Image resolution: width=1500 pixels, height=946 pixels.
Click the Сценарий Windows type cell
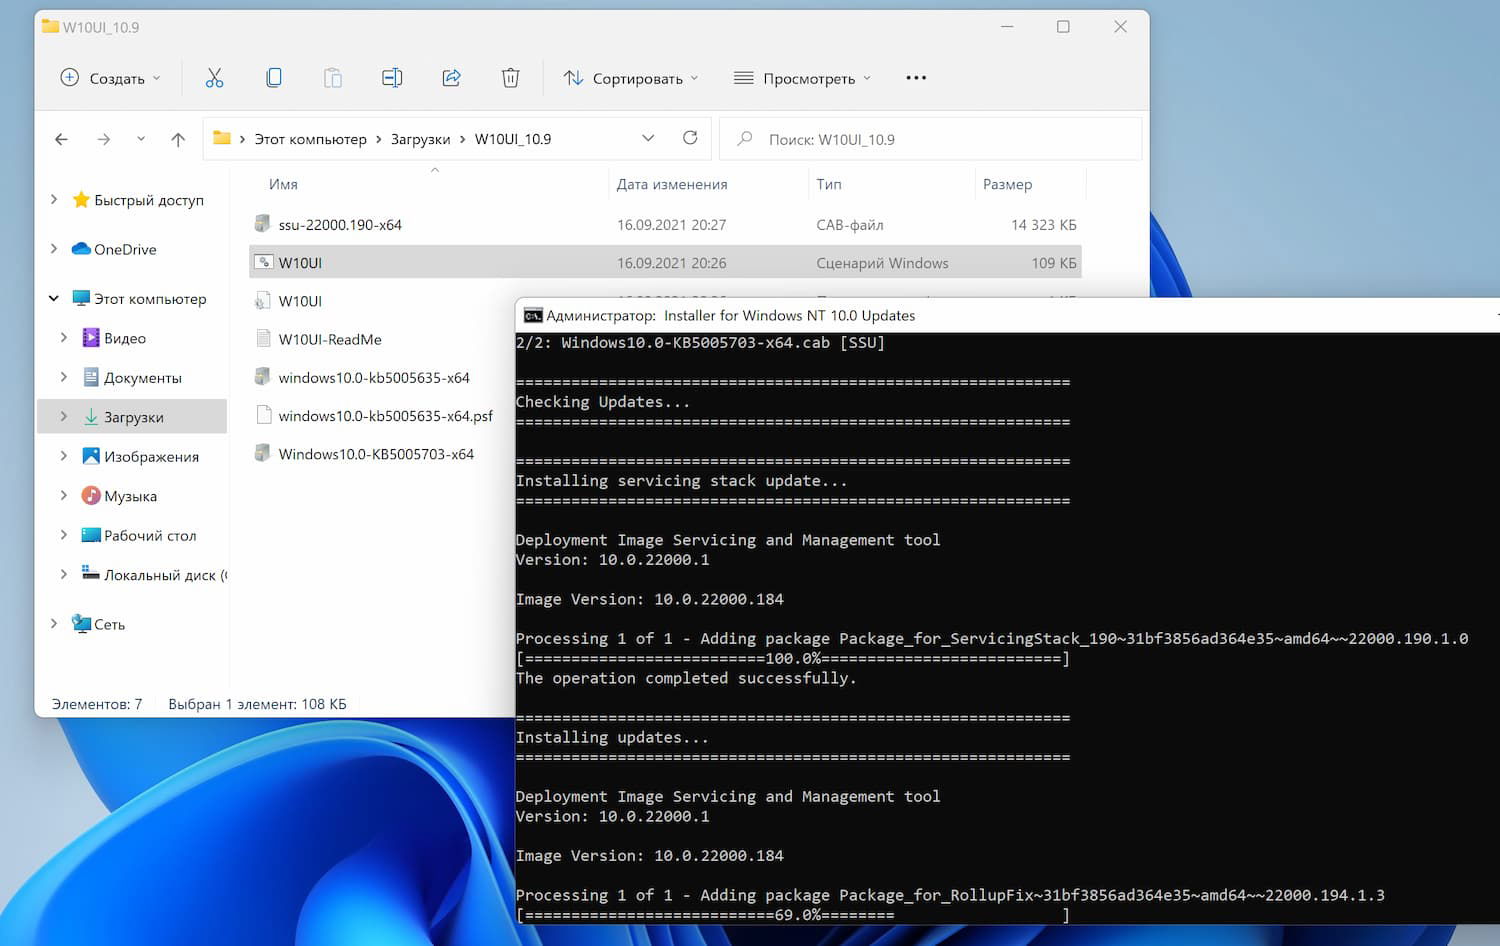pyautogui.click(x=882, y=263)
